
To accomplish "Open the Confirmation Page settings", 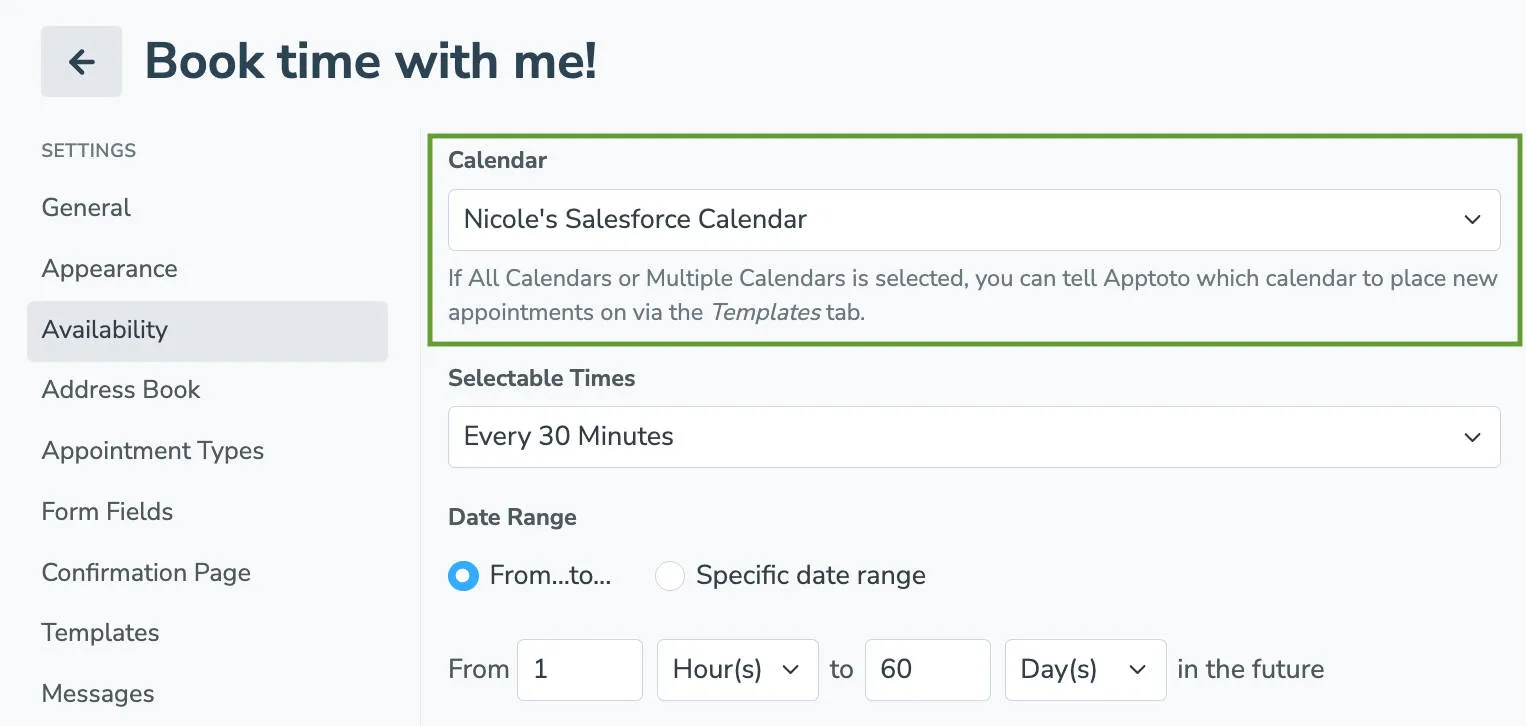I will 145,572.
